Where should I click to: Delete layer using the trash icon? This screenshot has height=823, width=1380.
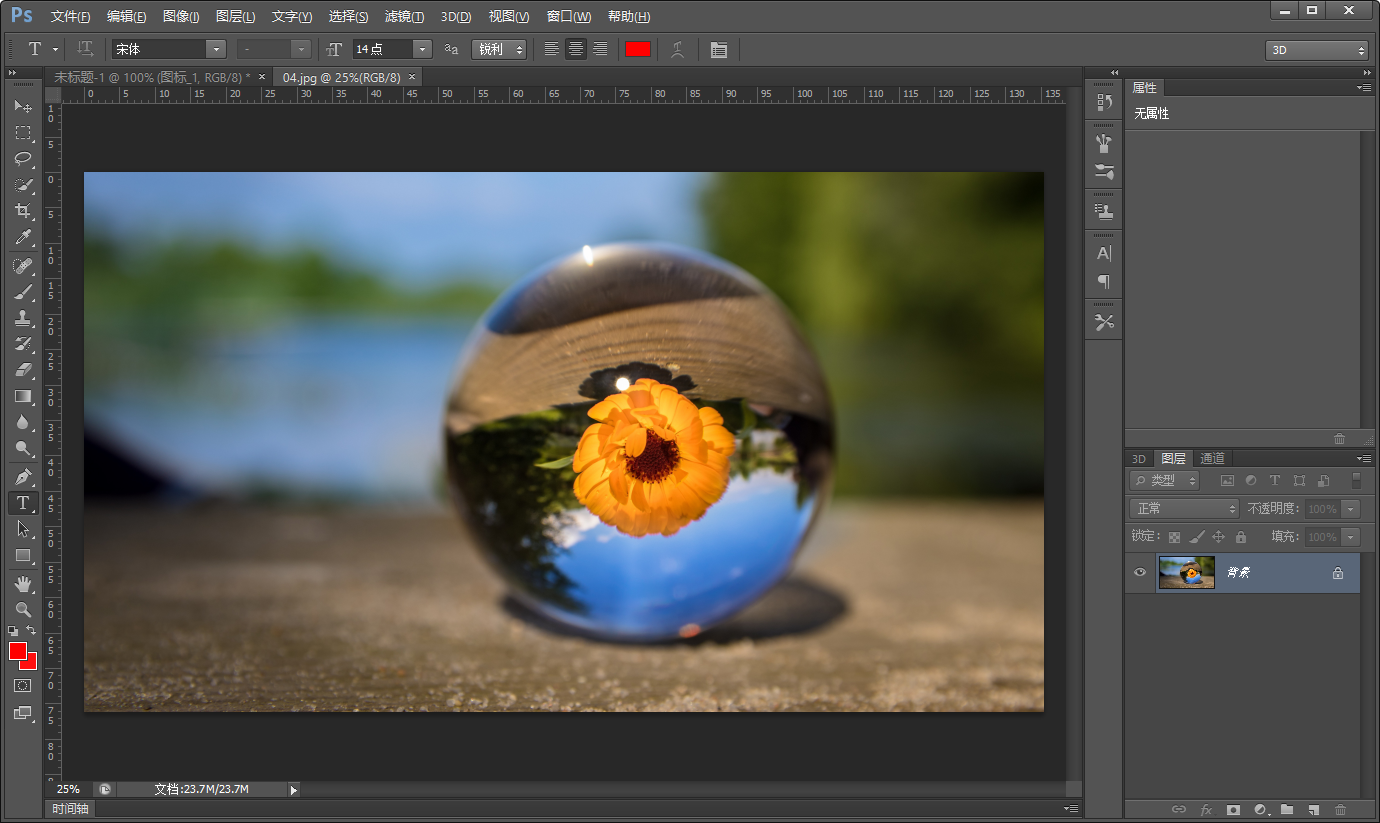click(x=1340, y=809)
